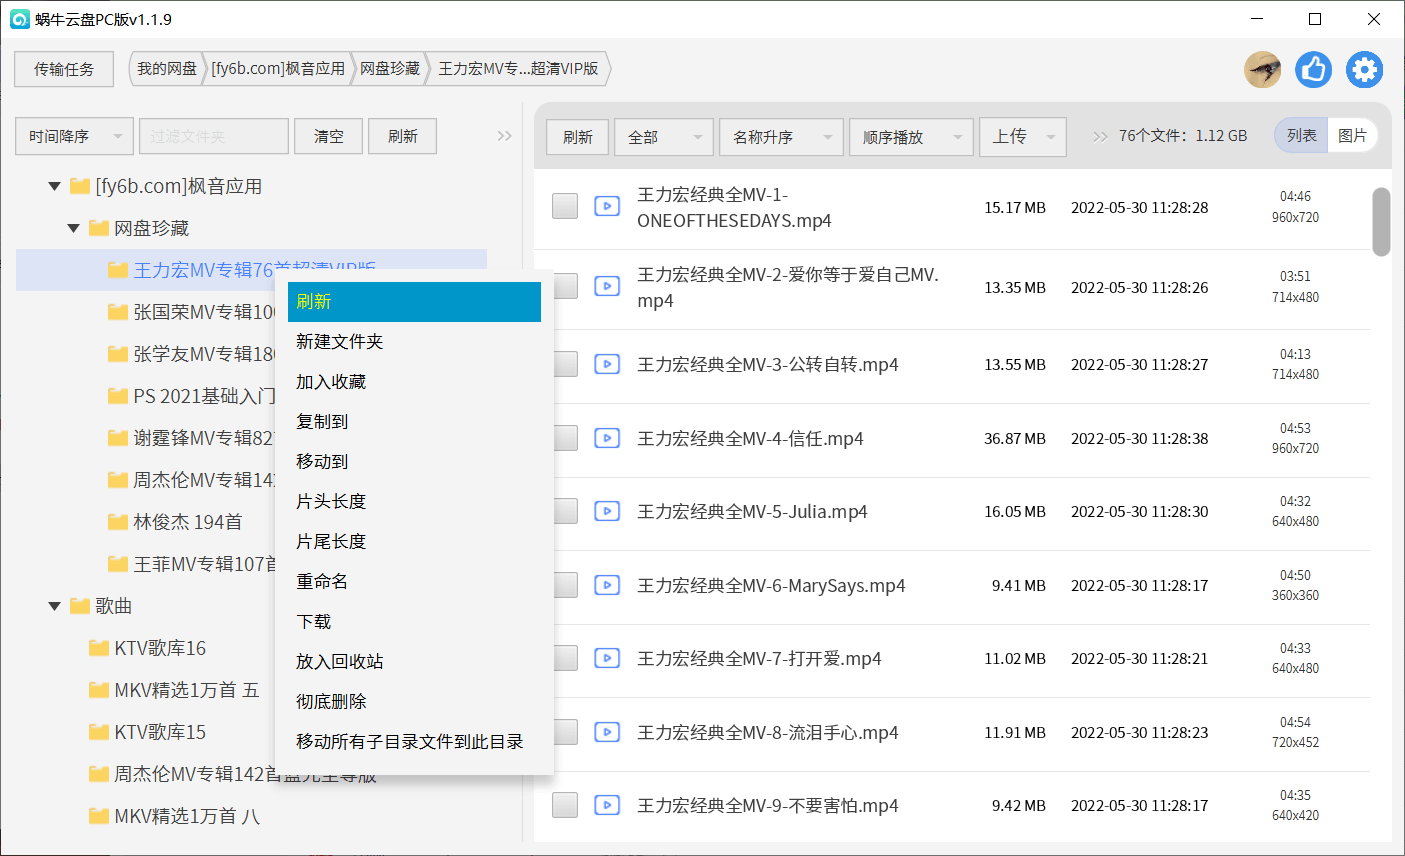Tick checkbox for 流泪手心.mp4
Viewport: 1405px width, 856px height.
click(565, 732)
